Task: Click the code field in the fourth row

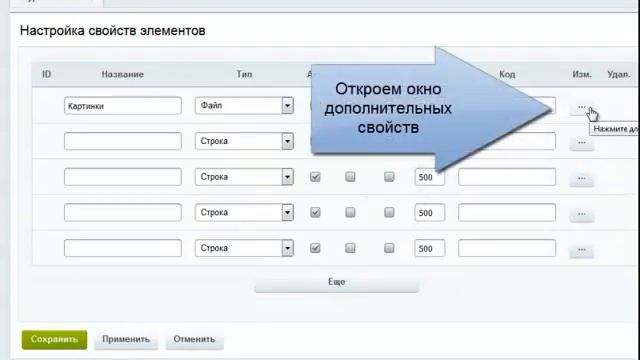Action: click(507, 212)
